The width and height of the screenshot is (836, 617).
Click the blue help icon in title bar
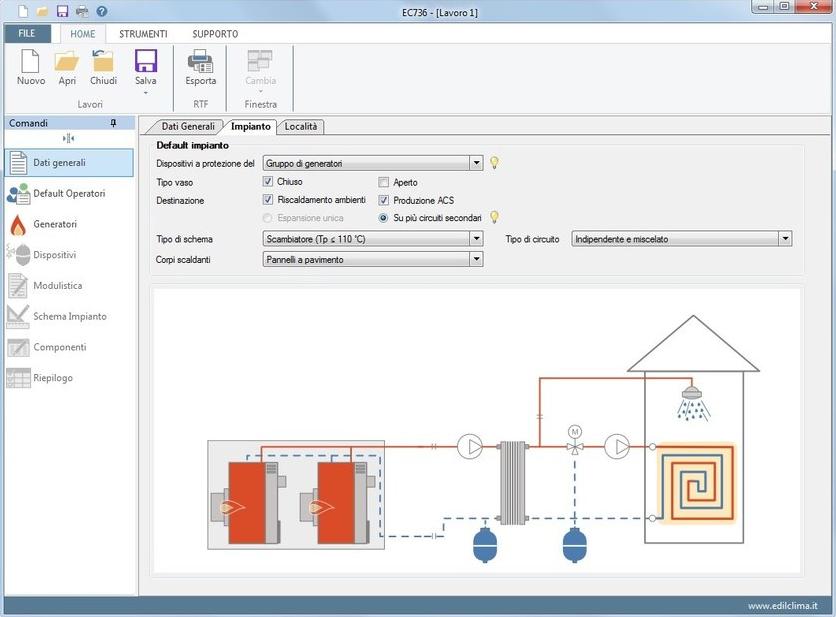click(101, 11)
